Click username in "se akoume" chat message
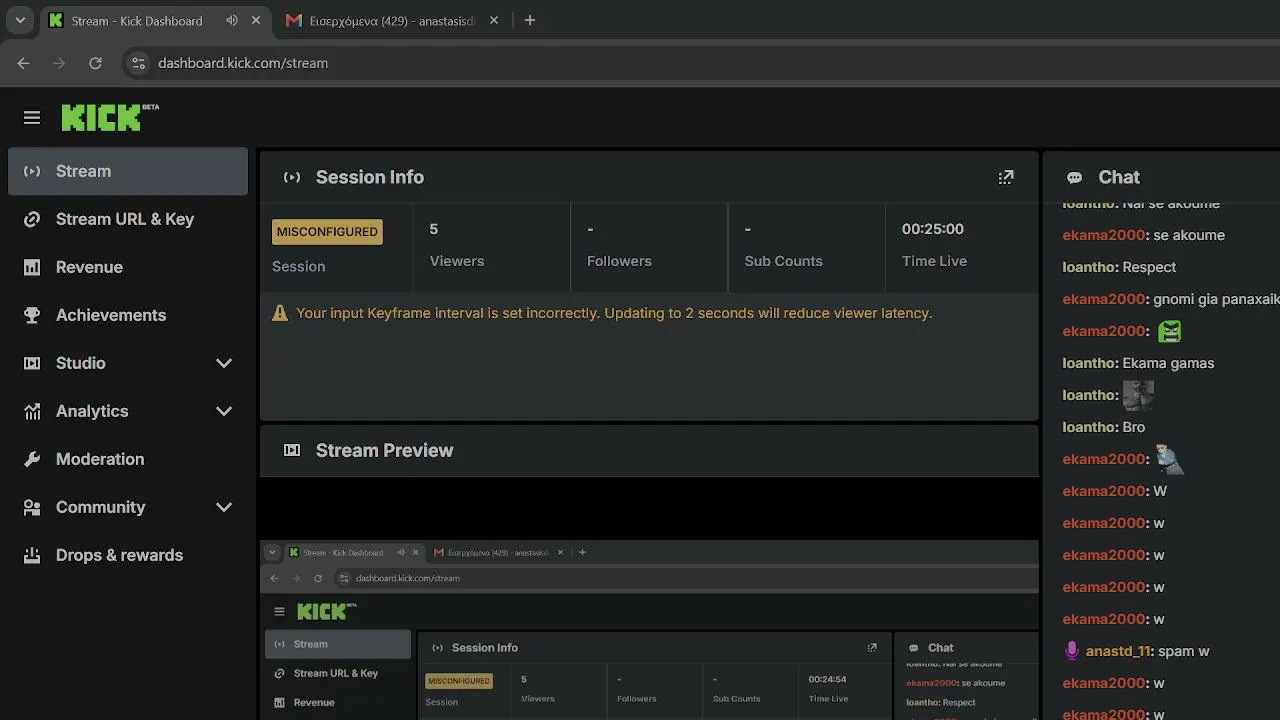Image resolution: width=1280 pixels, height=720 pixels. pyautogui.click(x=1106, y=235)
